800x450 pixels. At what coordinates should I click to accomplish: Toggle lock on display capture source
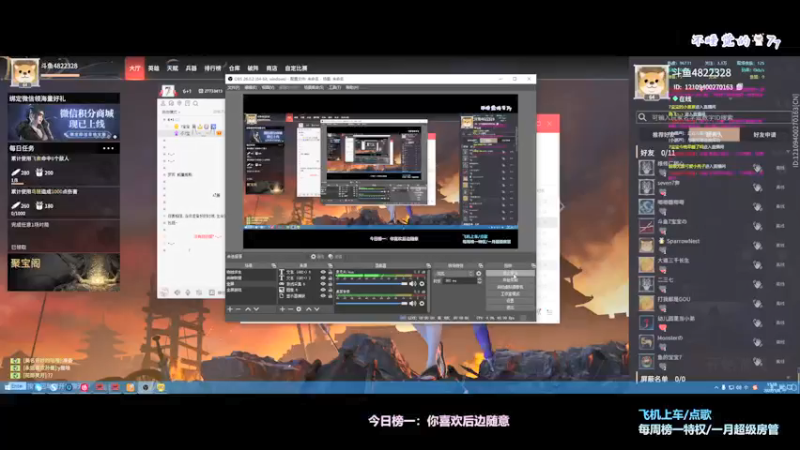tap(330, 296)
